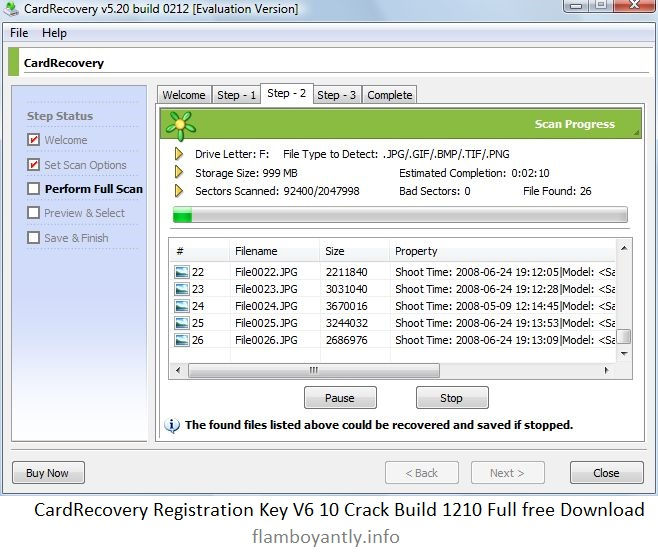Click the image icon of row 25

(182, 323)
